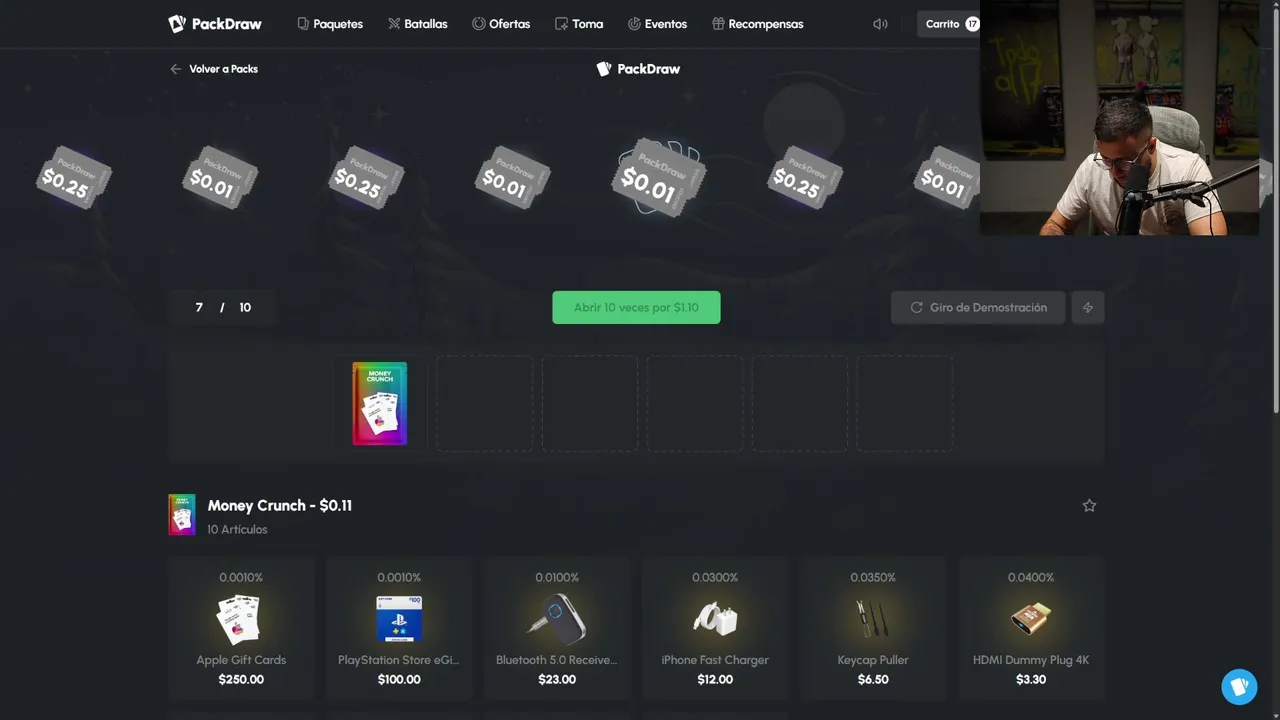Click the 0.0300% odds label
The image size is (1280, 720).
click(715, 577)
